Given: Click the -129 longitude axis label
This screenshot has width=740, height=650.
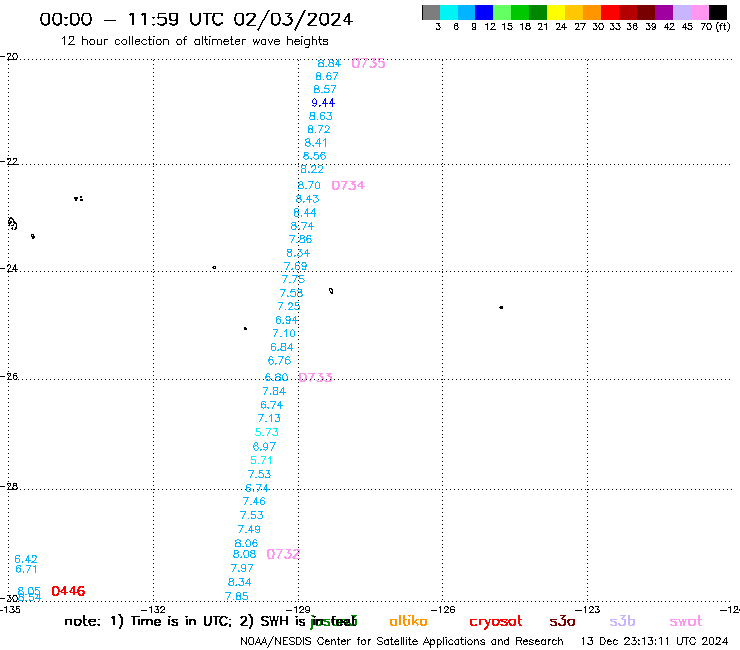Looking at the screenshot, I should (x=298, y=609).
